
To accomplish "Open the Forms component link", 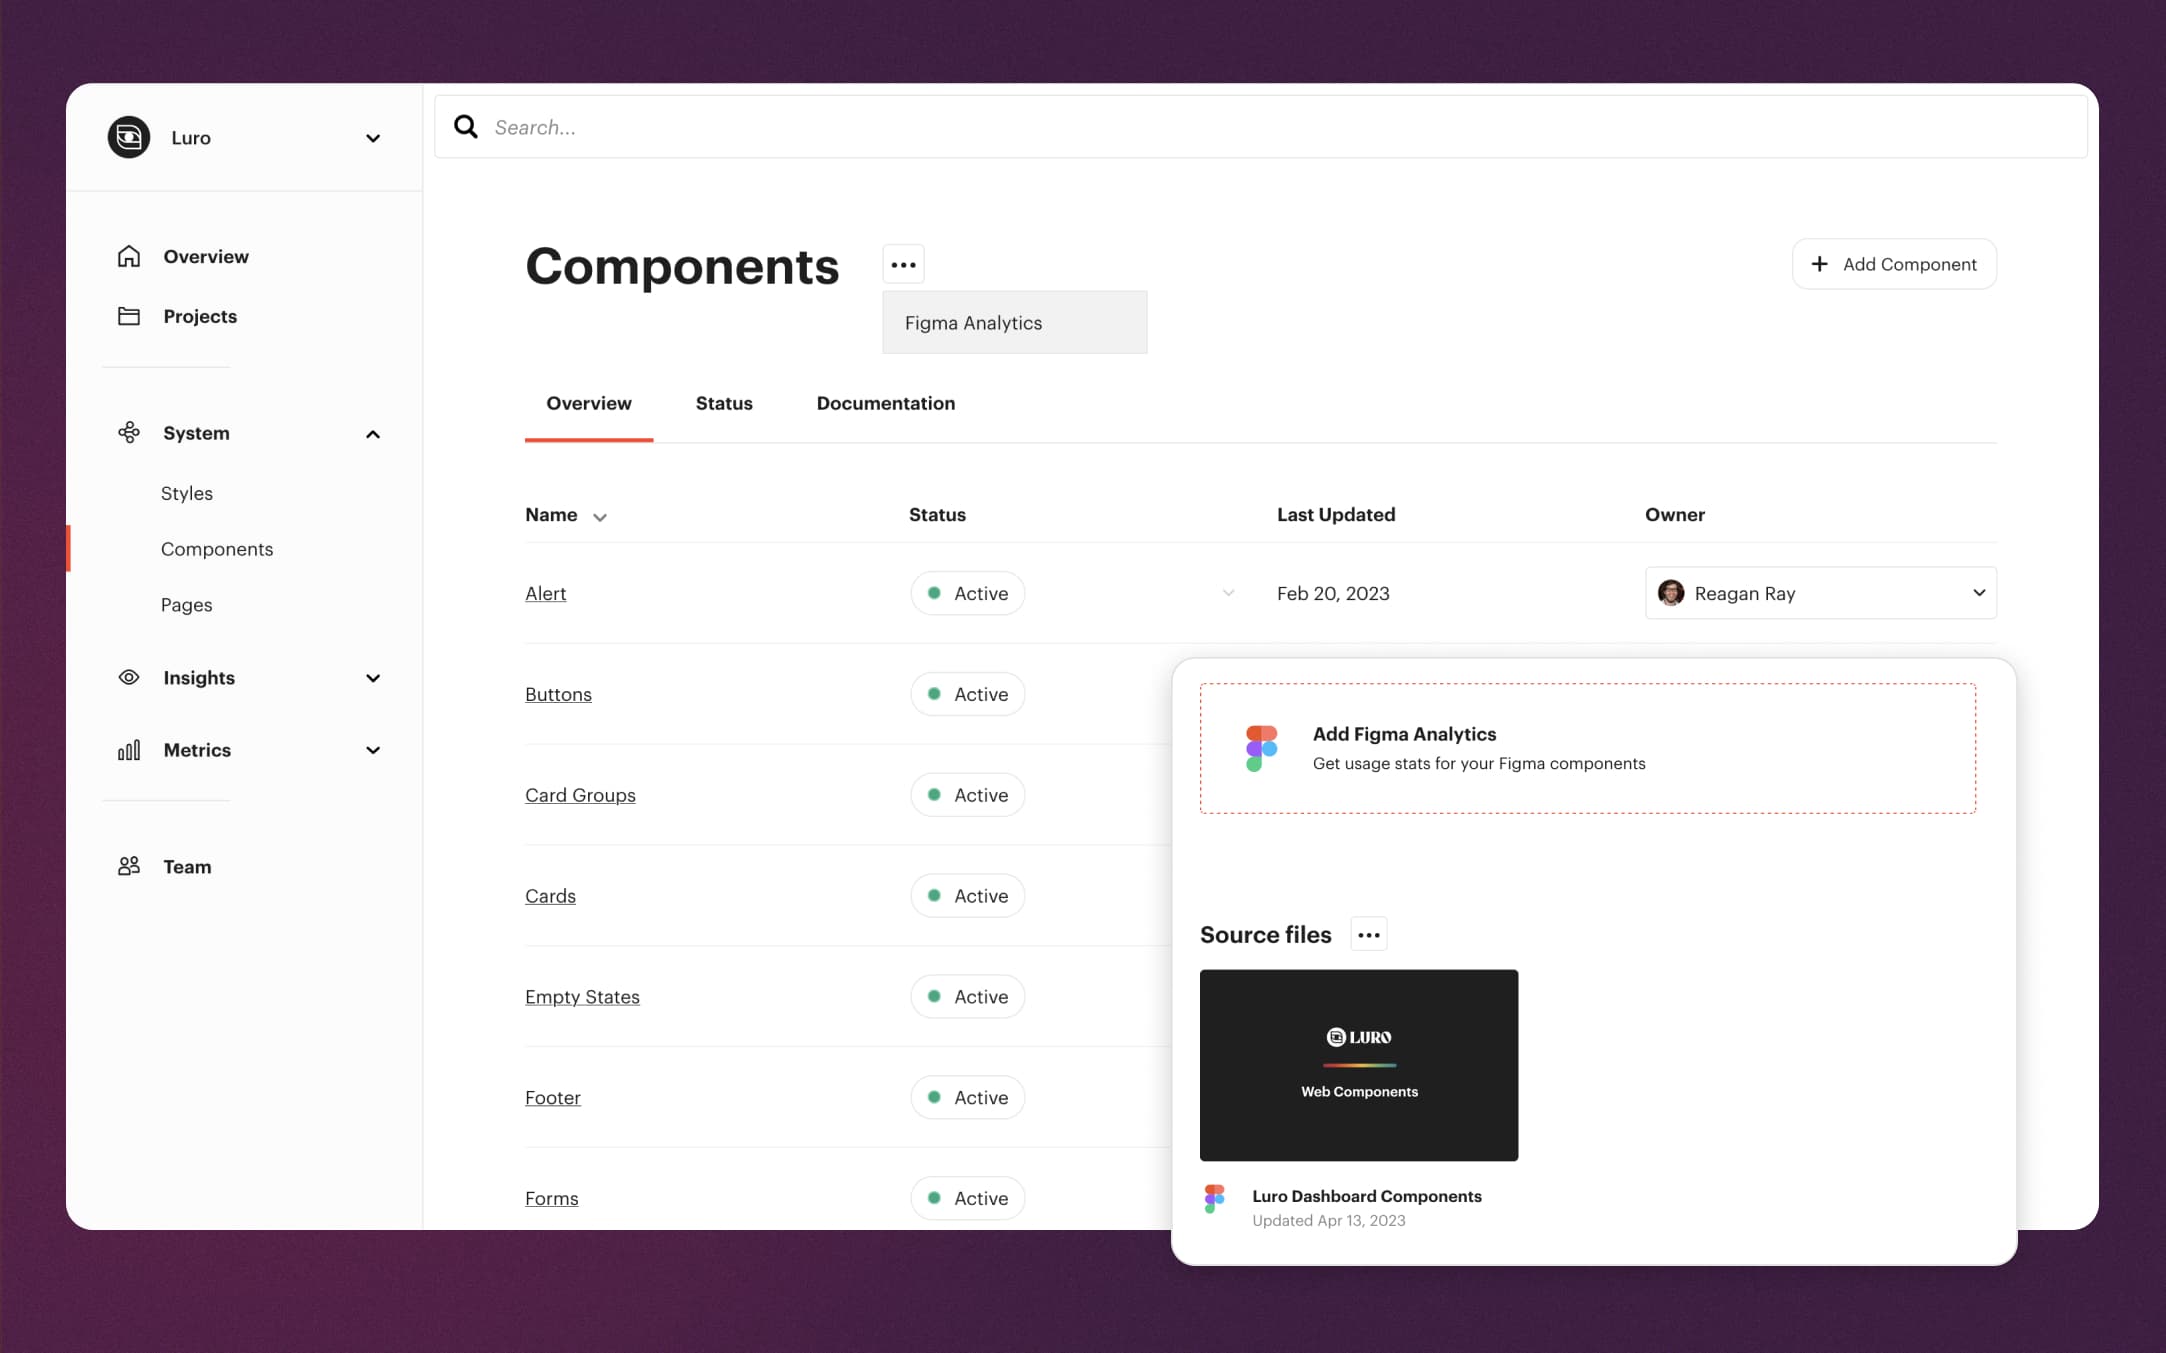I will pyautogui.click(x=551, y=1198).
